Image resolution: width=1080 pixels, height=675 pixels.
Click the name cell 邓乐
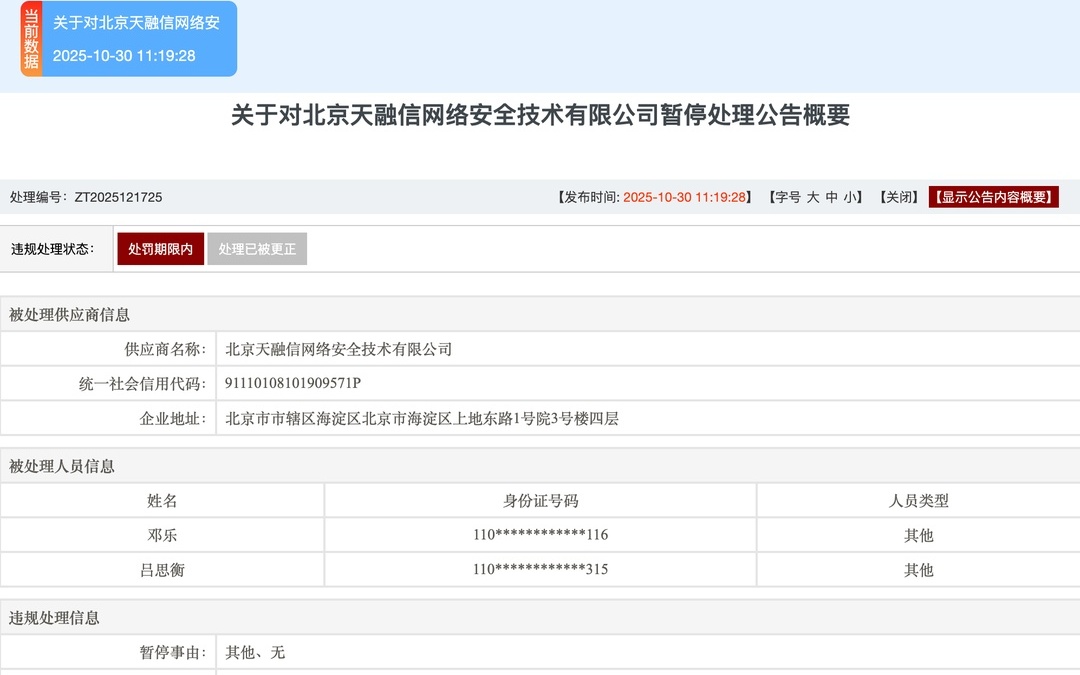pos(162,535)
